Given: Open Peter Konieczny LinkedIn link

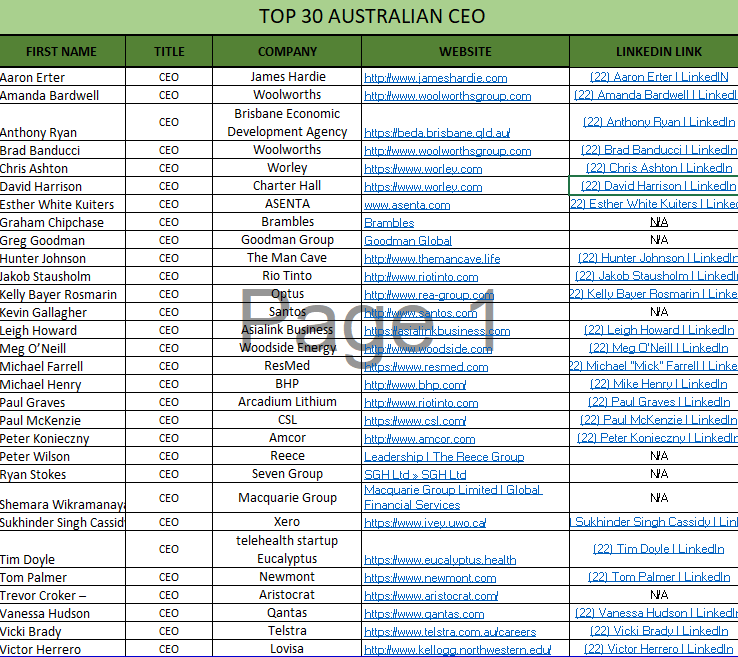Looking at the screenshot, I should [x=657, y=438].
